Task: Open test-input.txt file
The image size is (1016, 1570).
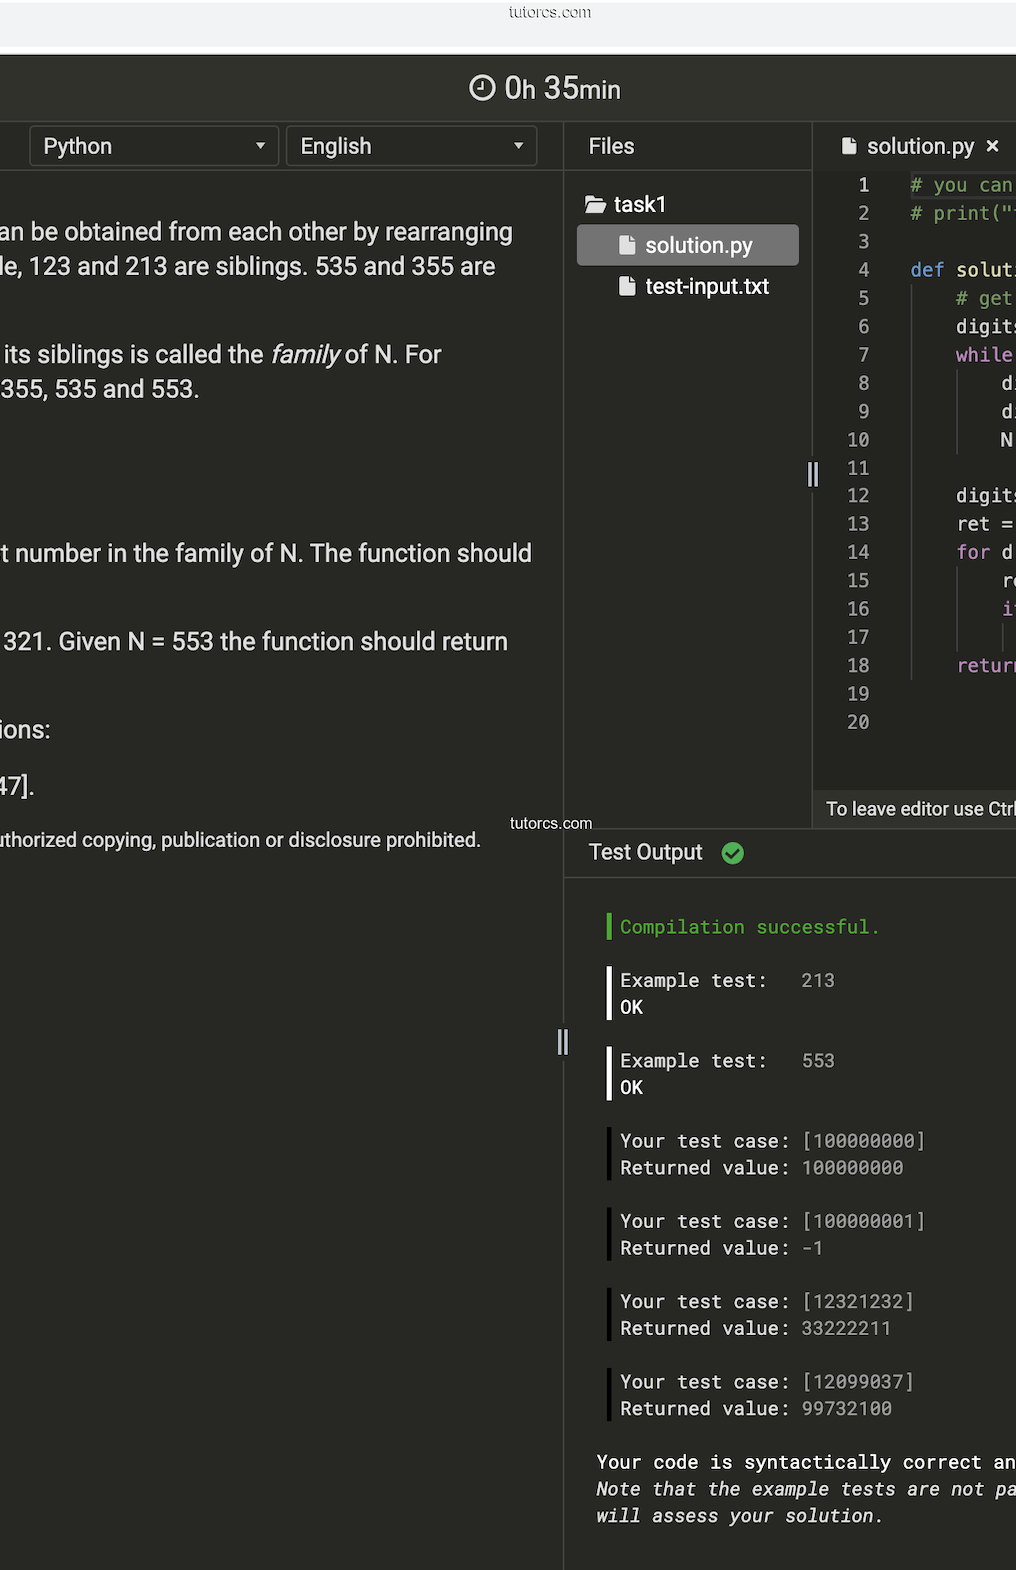Action: [x=695, y=286]
